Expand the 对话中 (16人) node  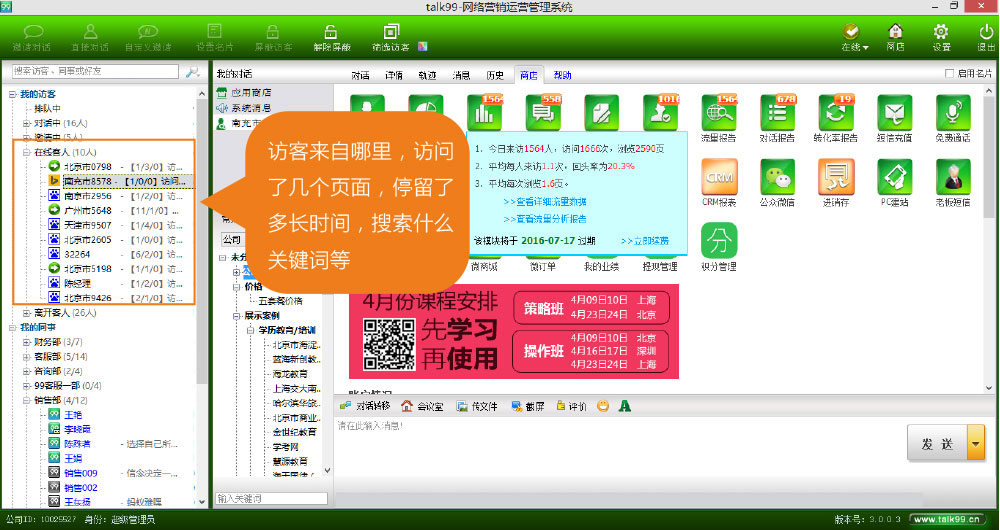(x=26, y=123)
